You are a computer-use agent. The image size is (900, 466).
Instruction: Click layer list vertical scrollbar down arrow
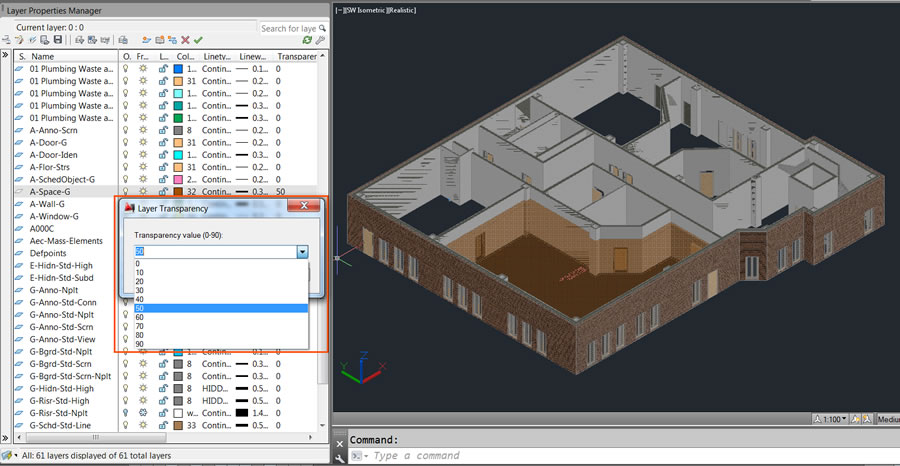pos(323,425)
